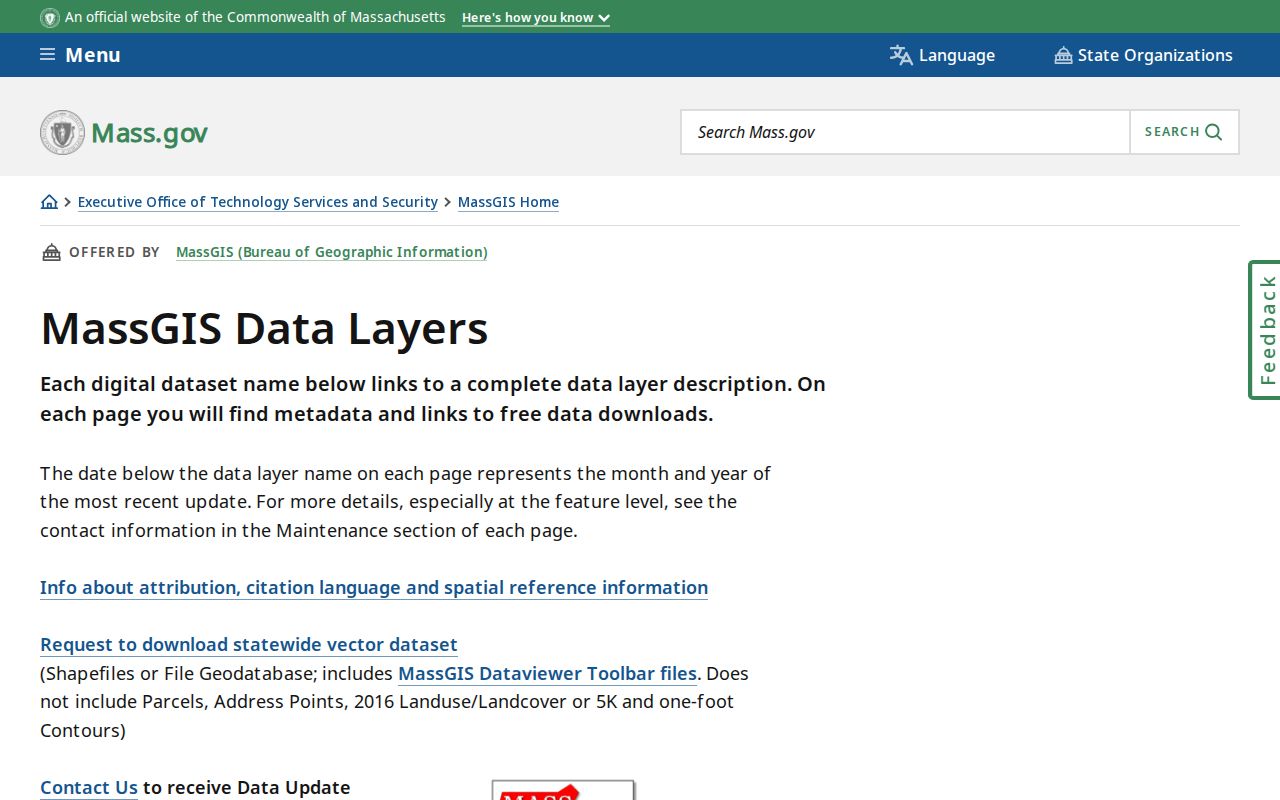Click the official website seal icon

[50, 17]
